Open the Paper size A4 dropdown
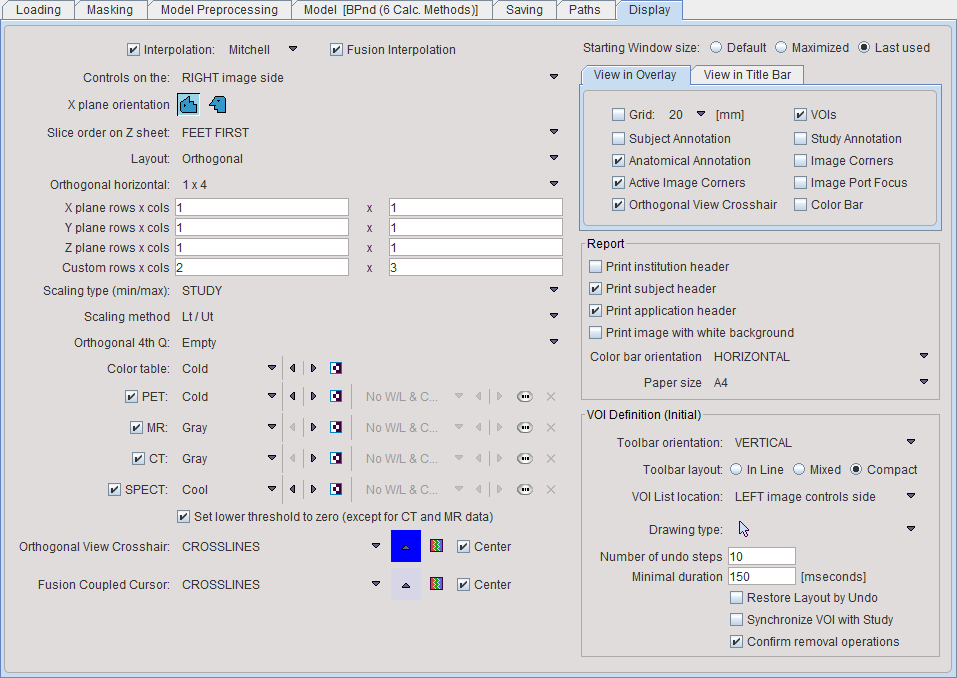957x678 pixels. 924,382
